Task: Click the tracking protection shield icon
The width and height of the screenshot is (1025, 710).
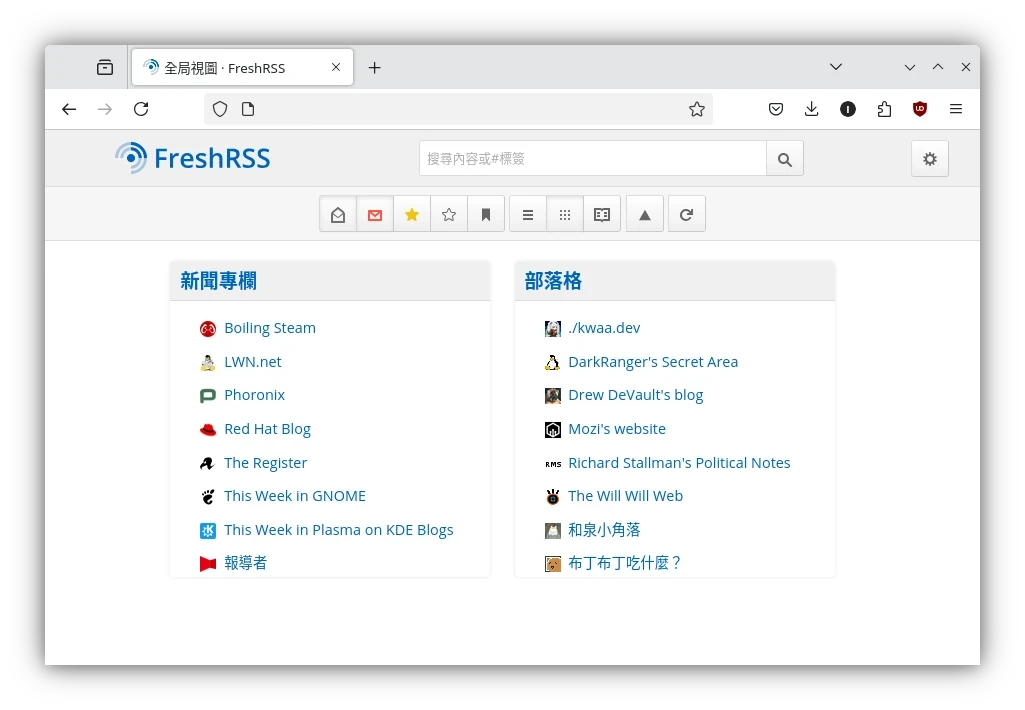Action: (220, 109)
